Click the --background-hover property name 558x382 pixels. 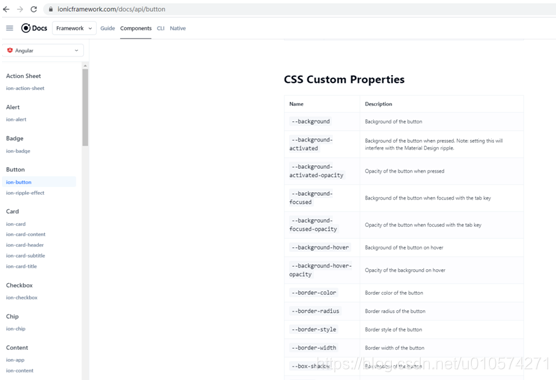[x=320, y=248]
